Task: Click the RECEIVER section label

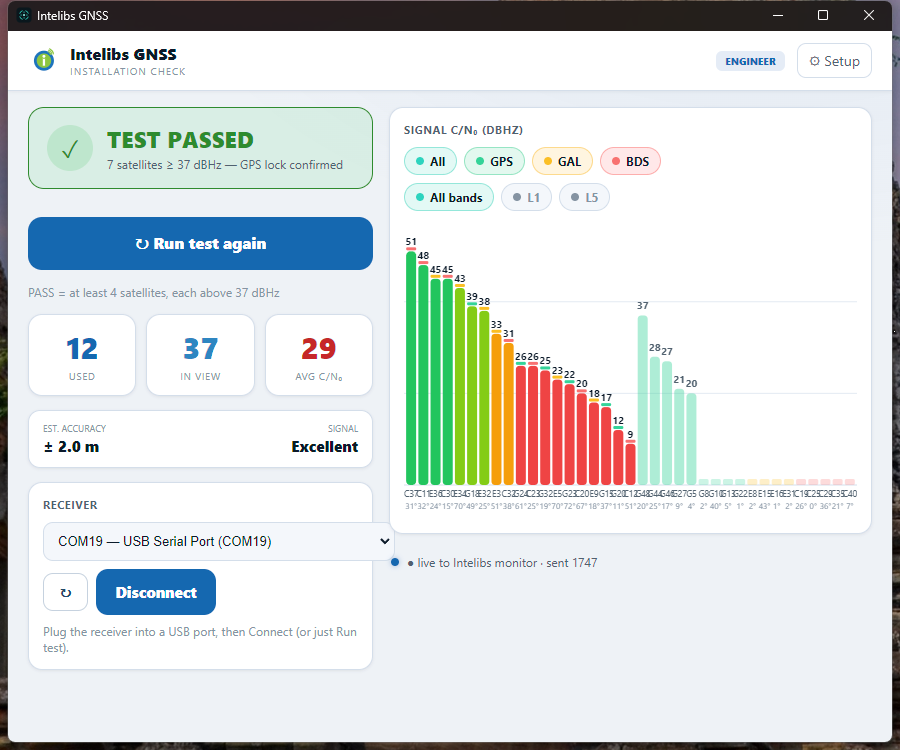Action: pos(70,505)
